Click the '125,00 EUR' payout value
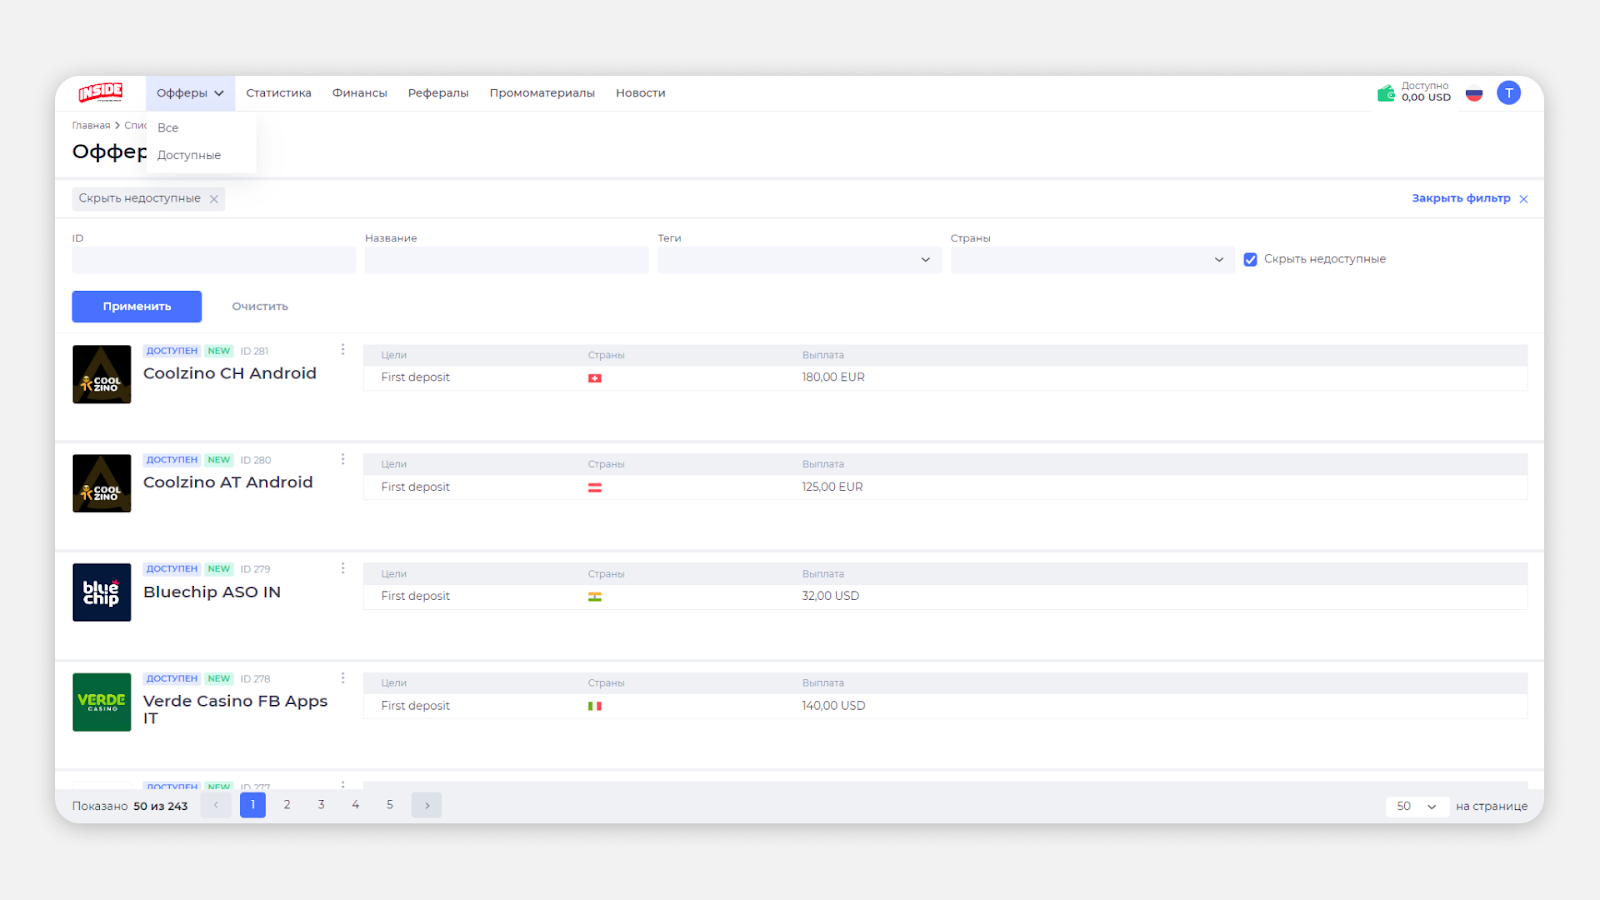The width and height of the screenshot is (1600, 900). pyautogui.click(x=832, y=487)
